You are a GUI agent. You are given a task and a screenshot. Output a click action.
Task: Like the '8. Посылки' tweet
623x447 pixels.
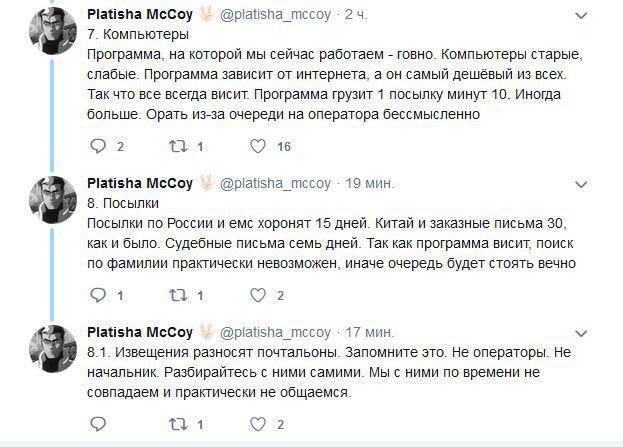(258, 295)
